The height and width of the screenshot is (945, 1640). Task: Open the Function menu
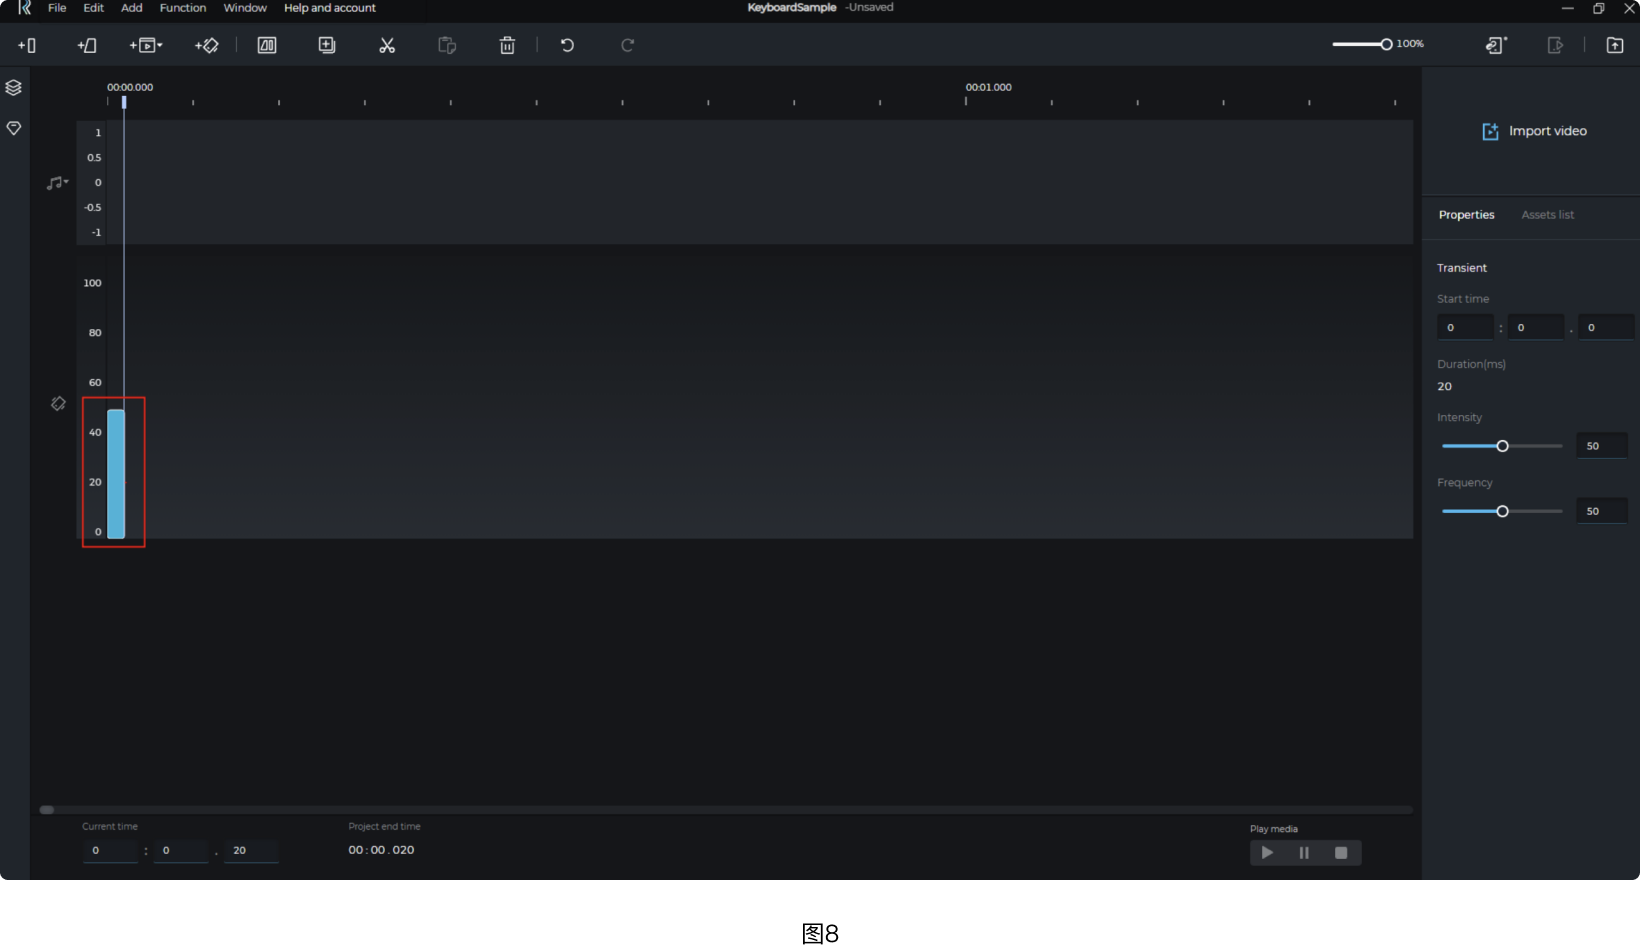183,8
